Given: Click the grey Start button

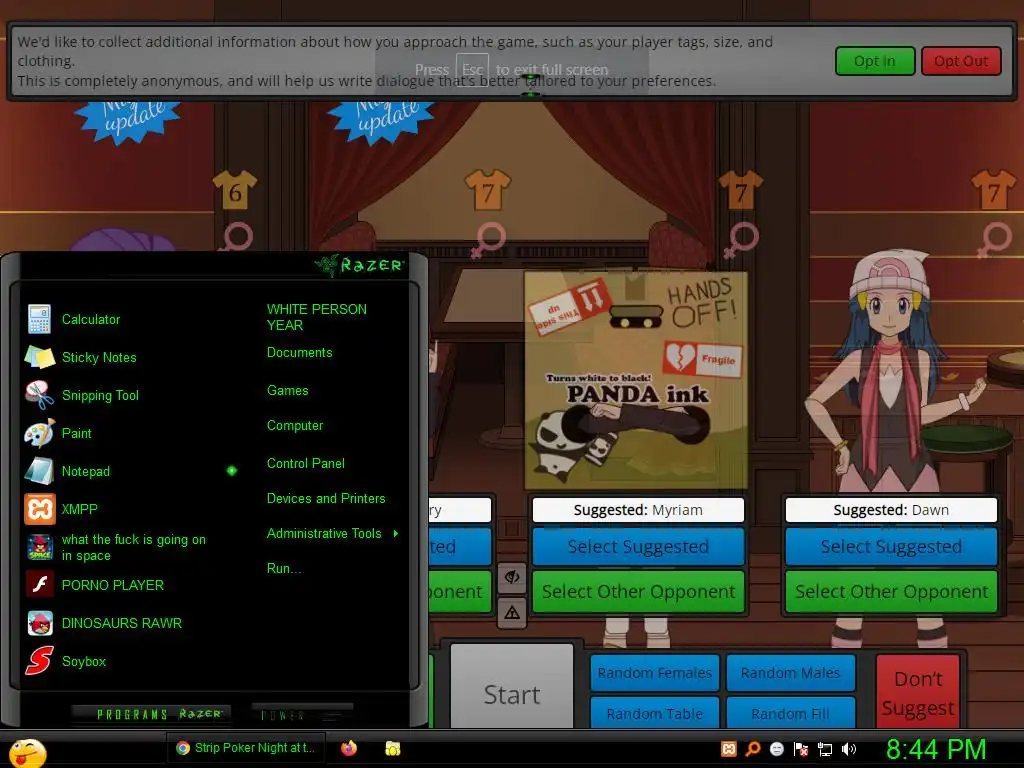Looking at the screenshot, I should pyautogui.click(x=512, y=686).
